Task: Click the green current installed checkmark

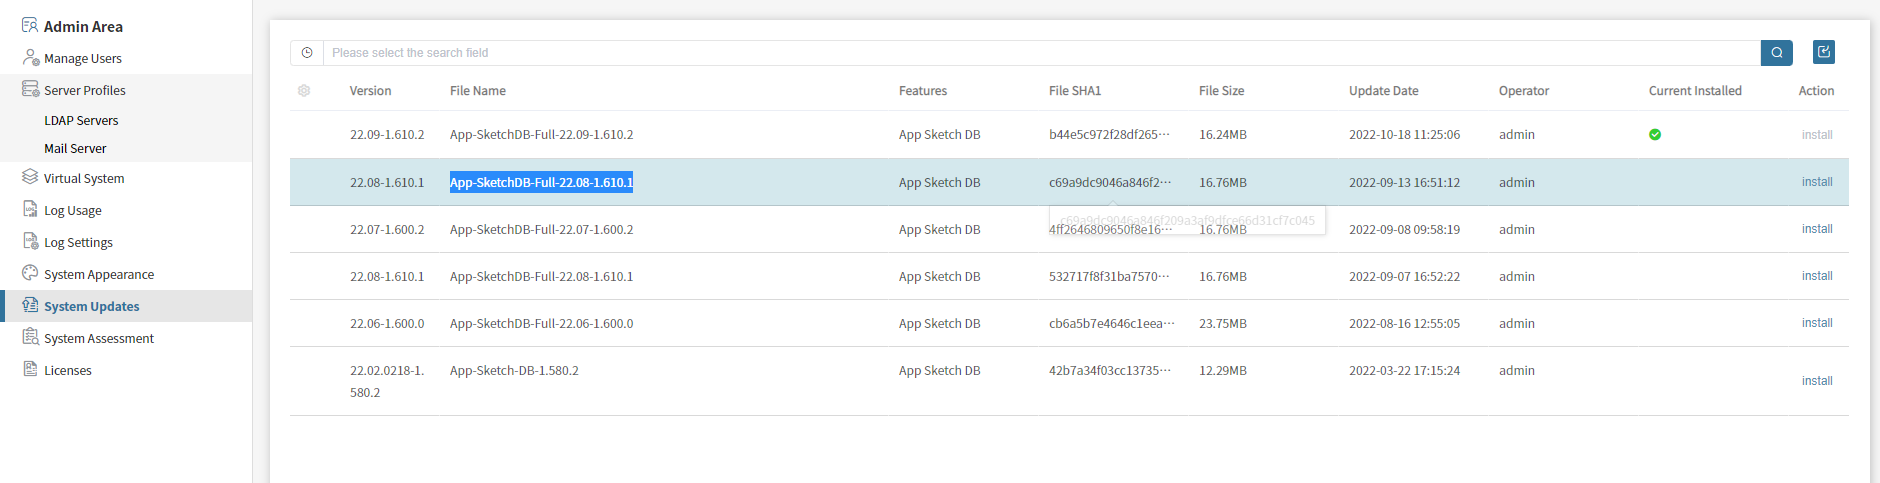Action: coord(1655,135)
